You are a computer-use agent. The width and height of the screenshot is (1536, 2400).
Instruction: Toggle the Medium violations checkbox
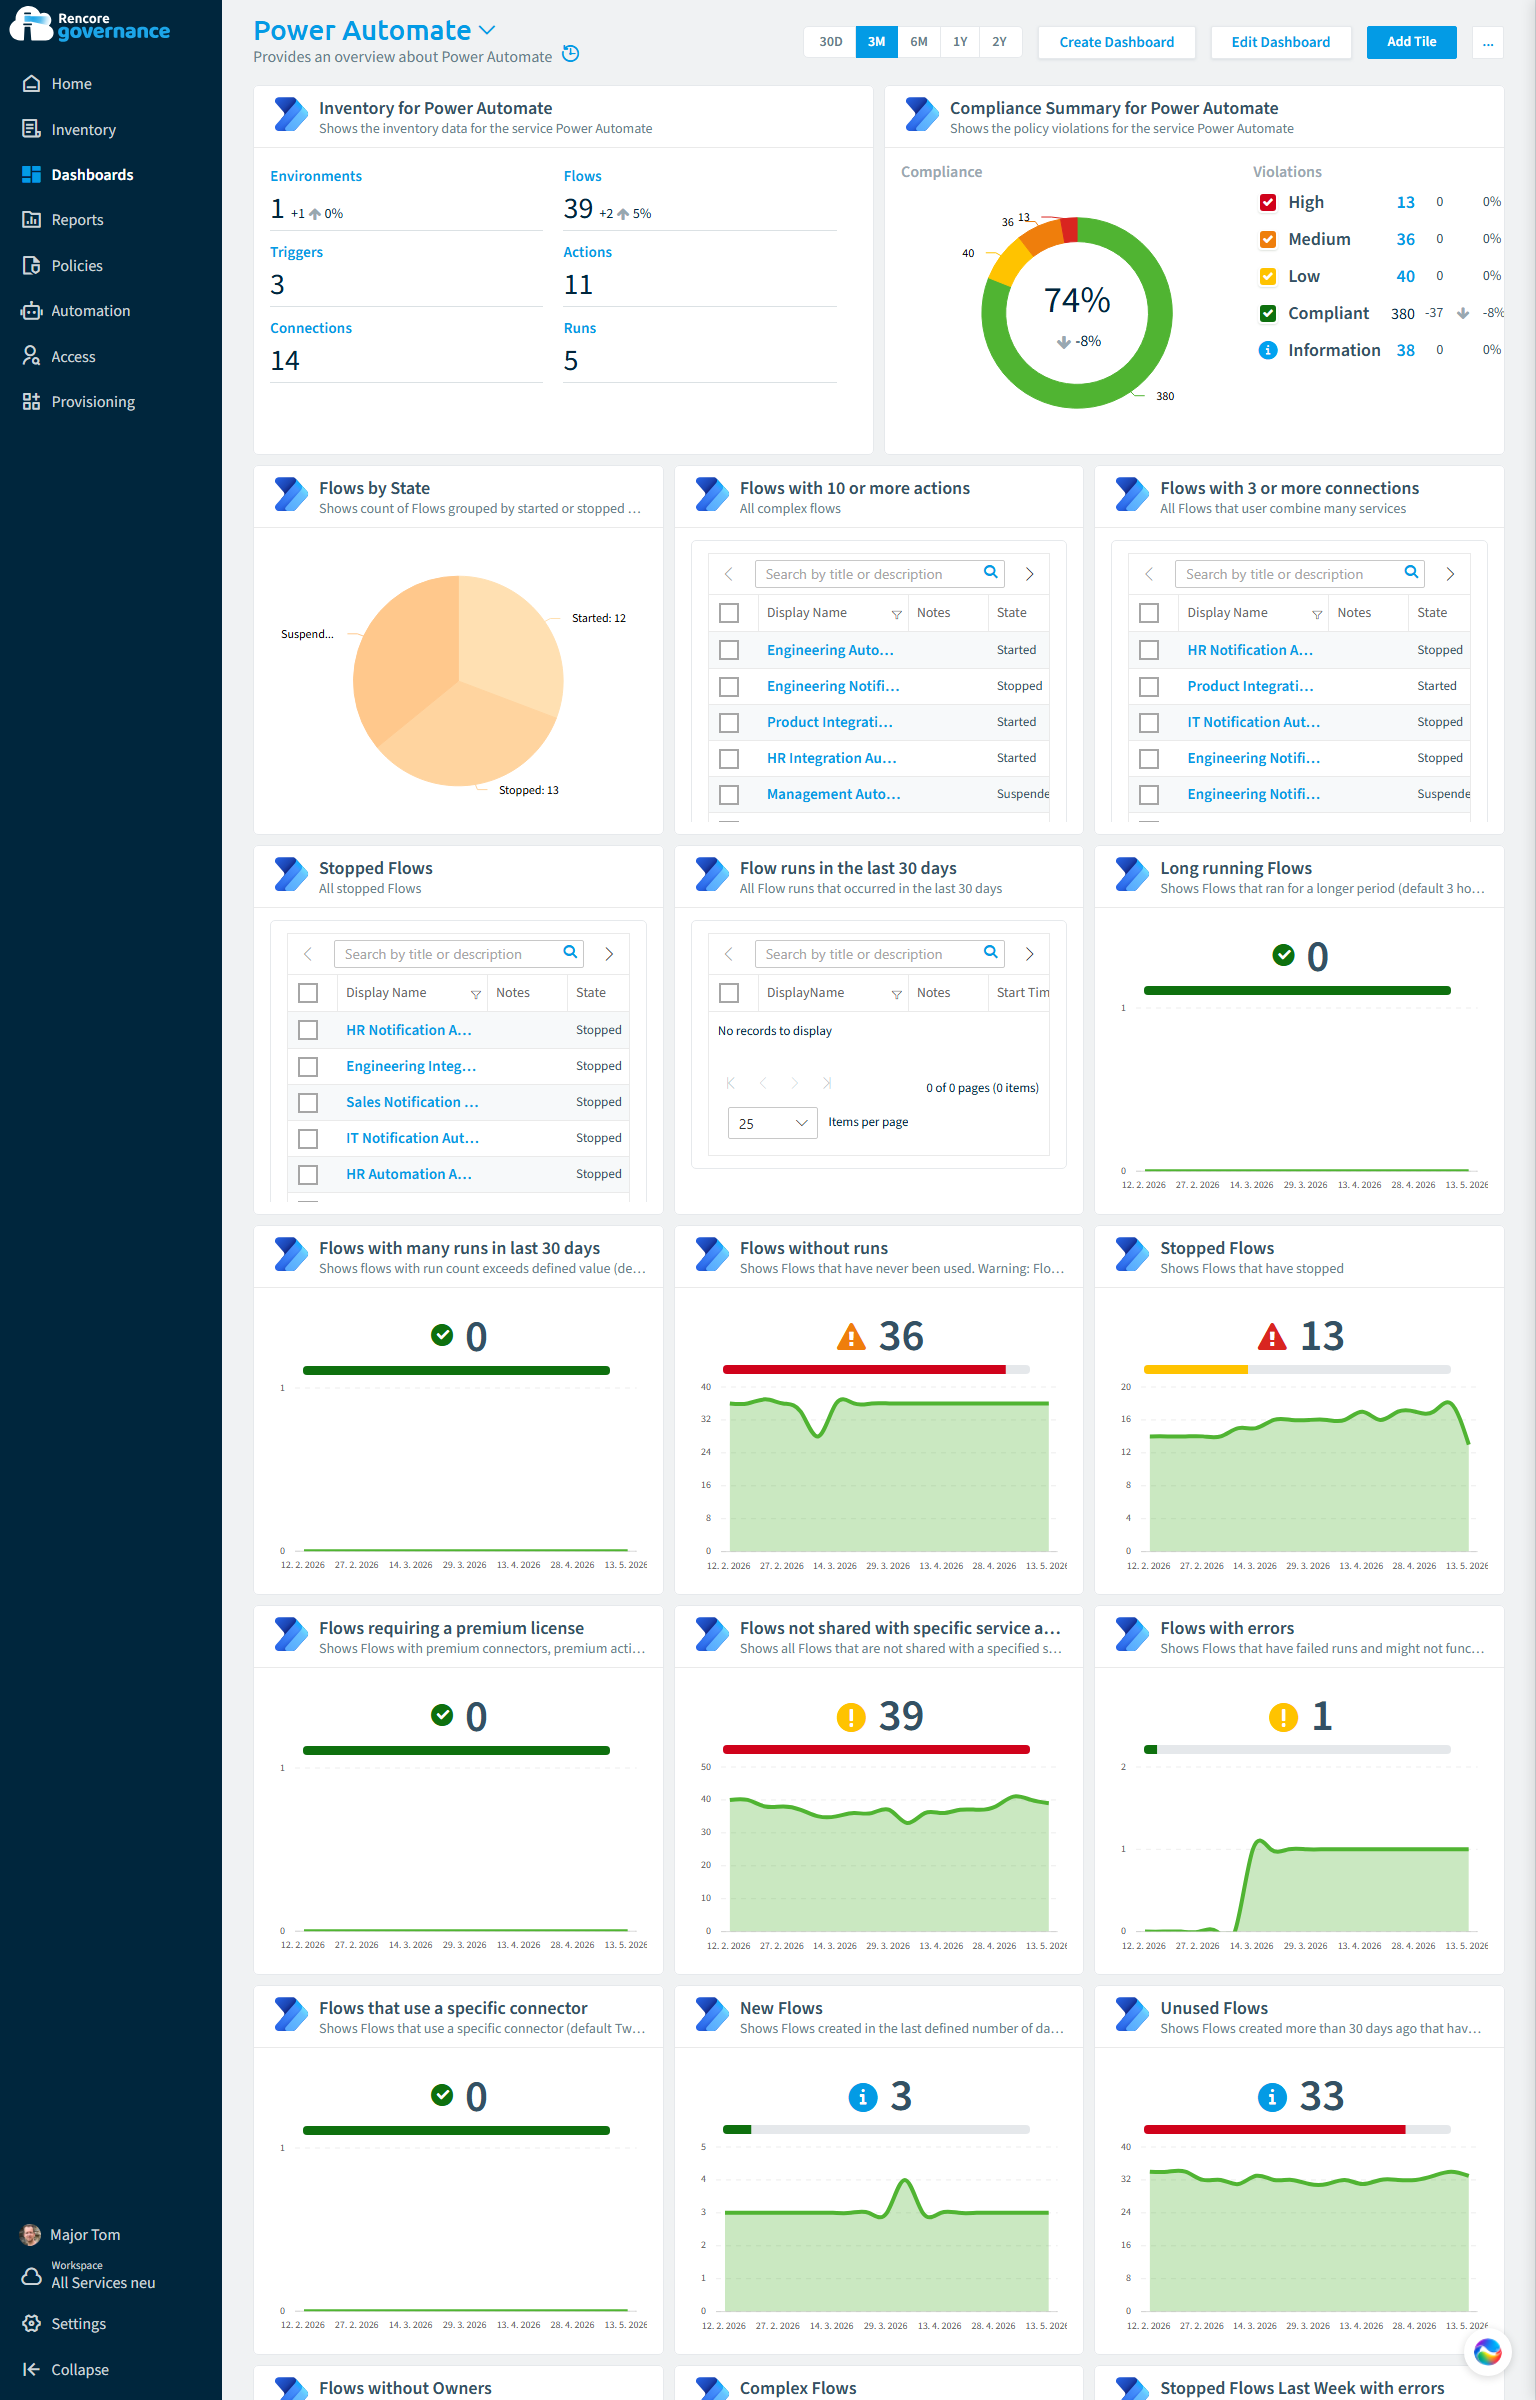[1268, 239]
